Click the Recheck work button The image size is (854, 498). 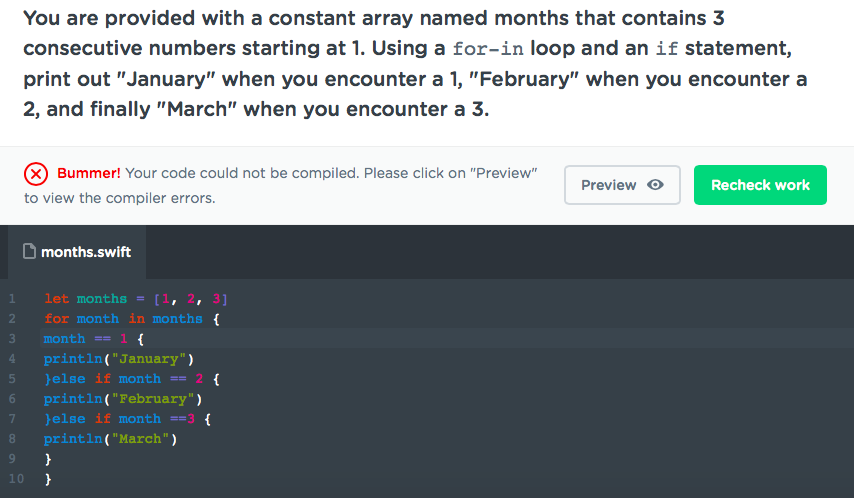[760, 185]
